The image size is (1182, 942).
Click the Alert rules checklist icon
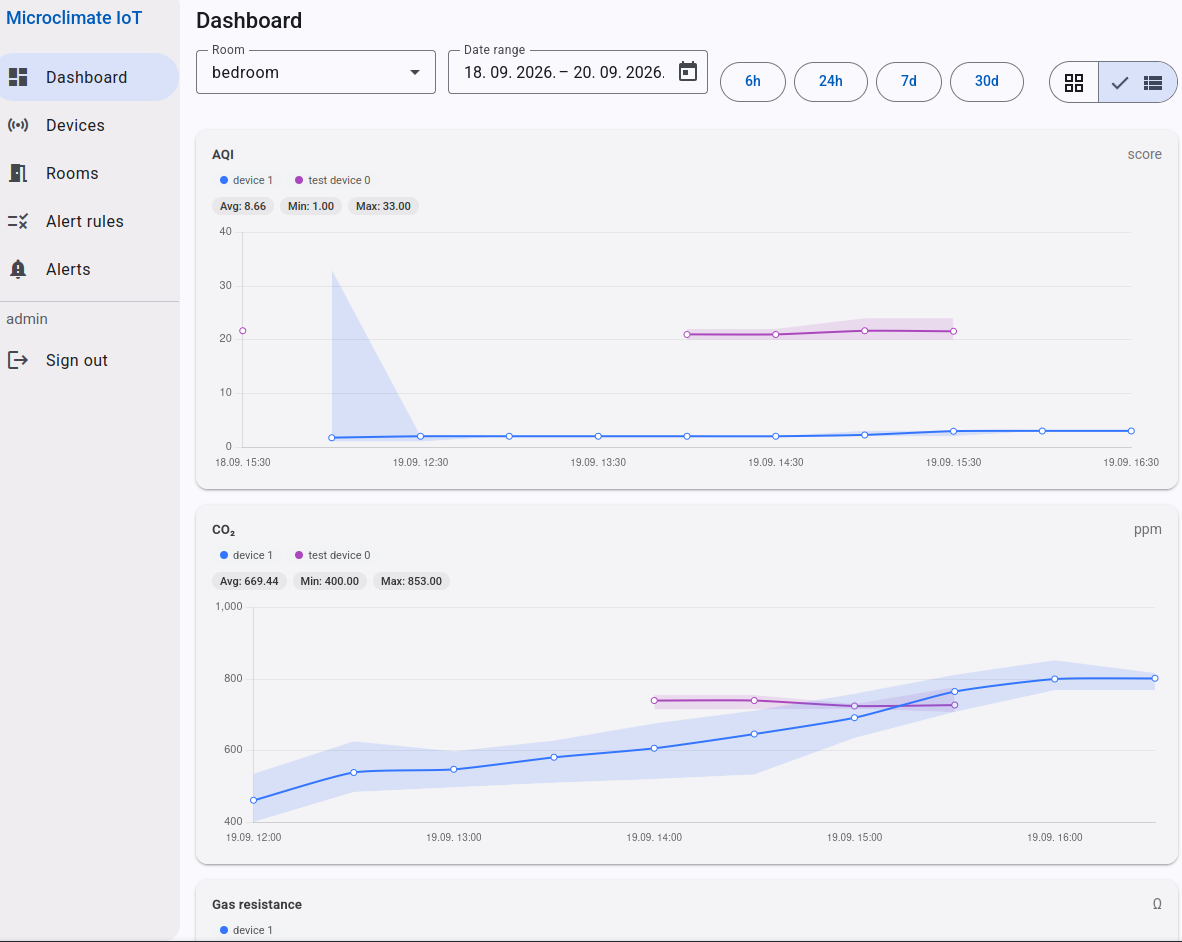click(18, 222)
